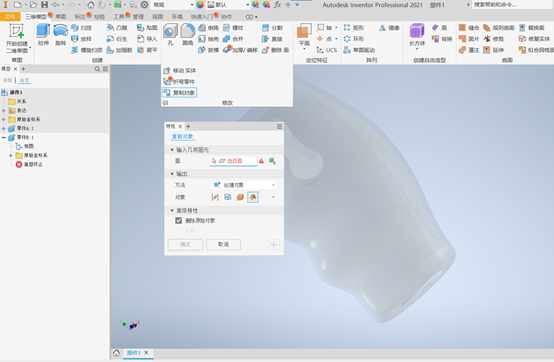Open the 方法 创建对象 dropdown
The width and height of the screenshot is (554, 362).
point(244,185)
